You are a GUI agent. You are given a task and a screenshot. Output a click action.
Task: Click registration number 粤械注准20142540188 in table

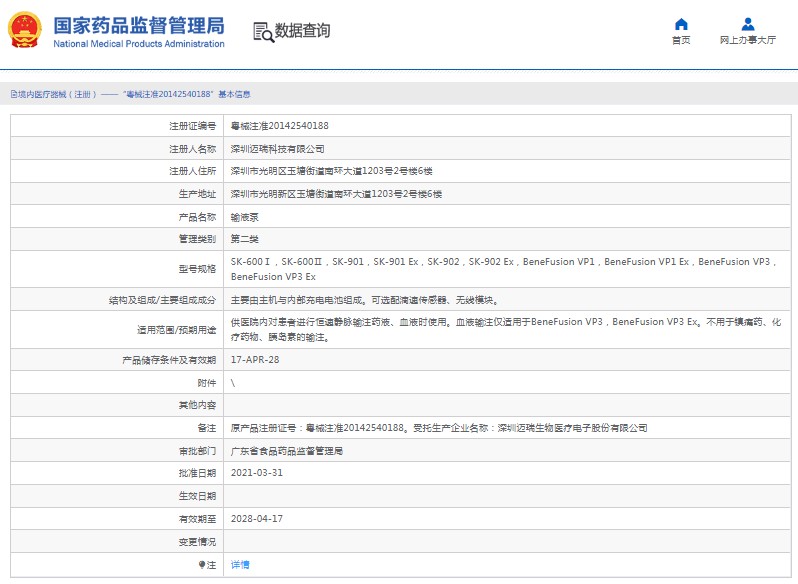(x=279, y=126)
